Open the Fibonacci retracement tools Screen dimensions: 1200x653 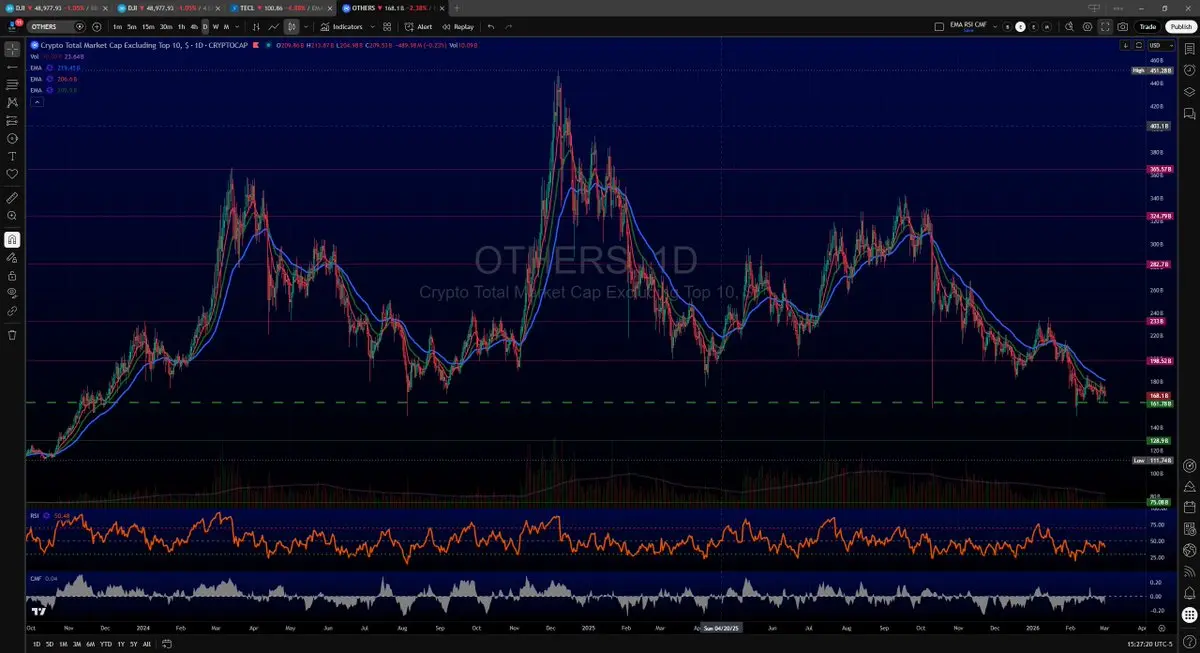coord(12,84)
